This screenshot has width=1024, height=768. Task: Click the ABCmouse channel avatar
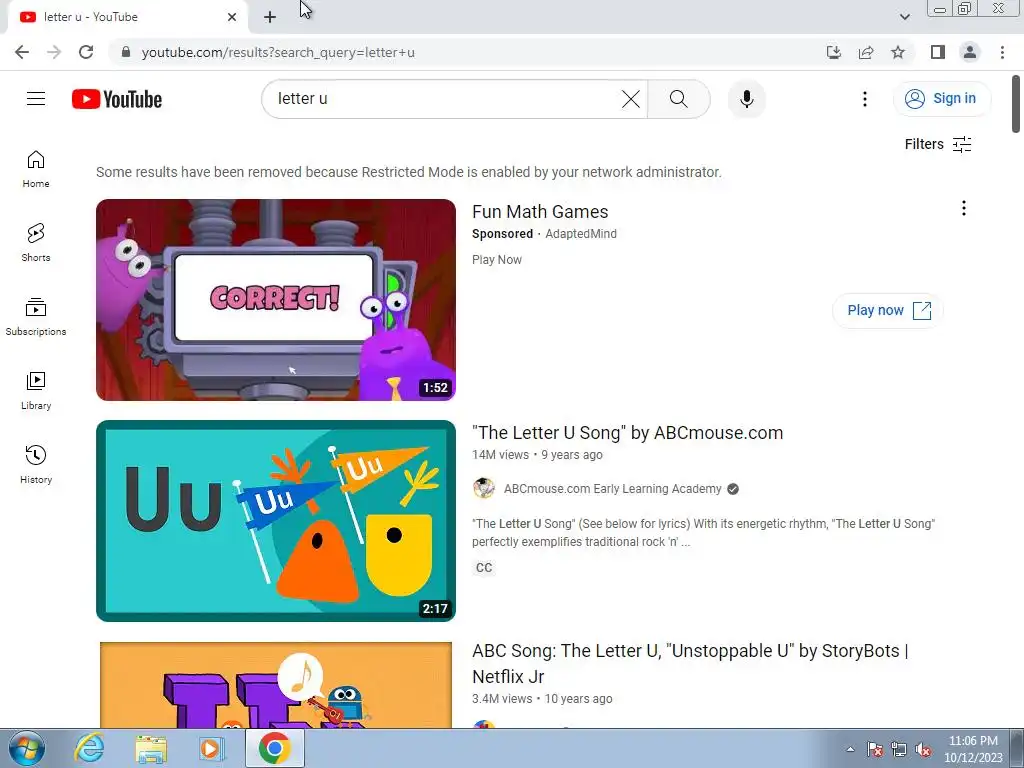(484, 488)
